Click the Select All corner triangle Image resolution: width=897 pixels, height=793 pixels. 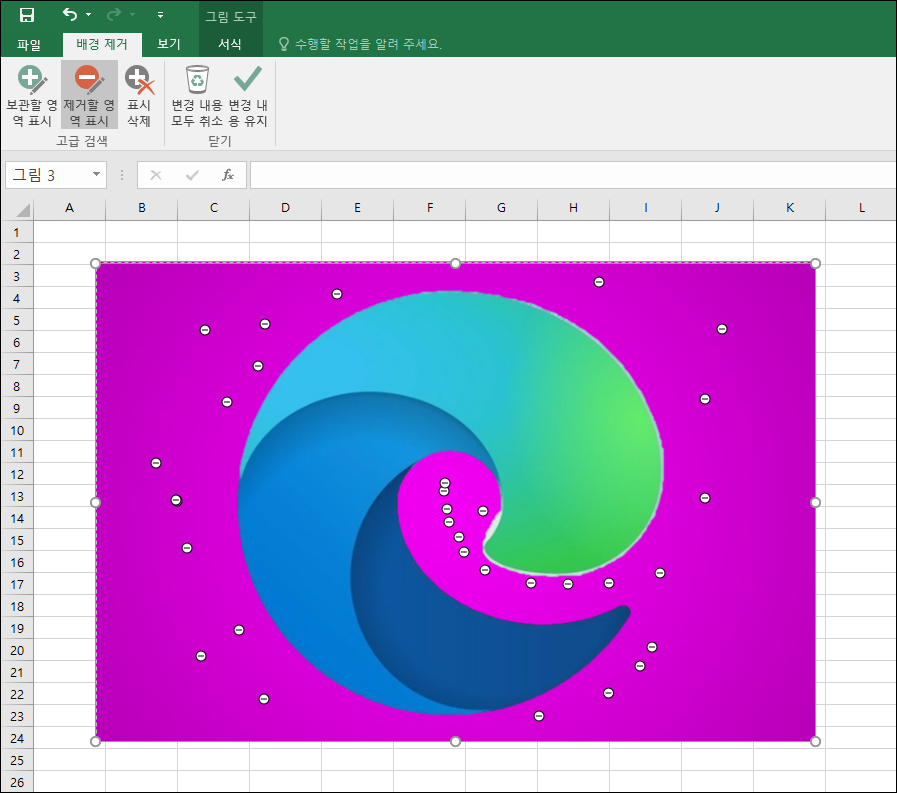point(22,210)
